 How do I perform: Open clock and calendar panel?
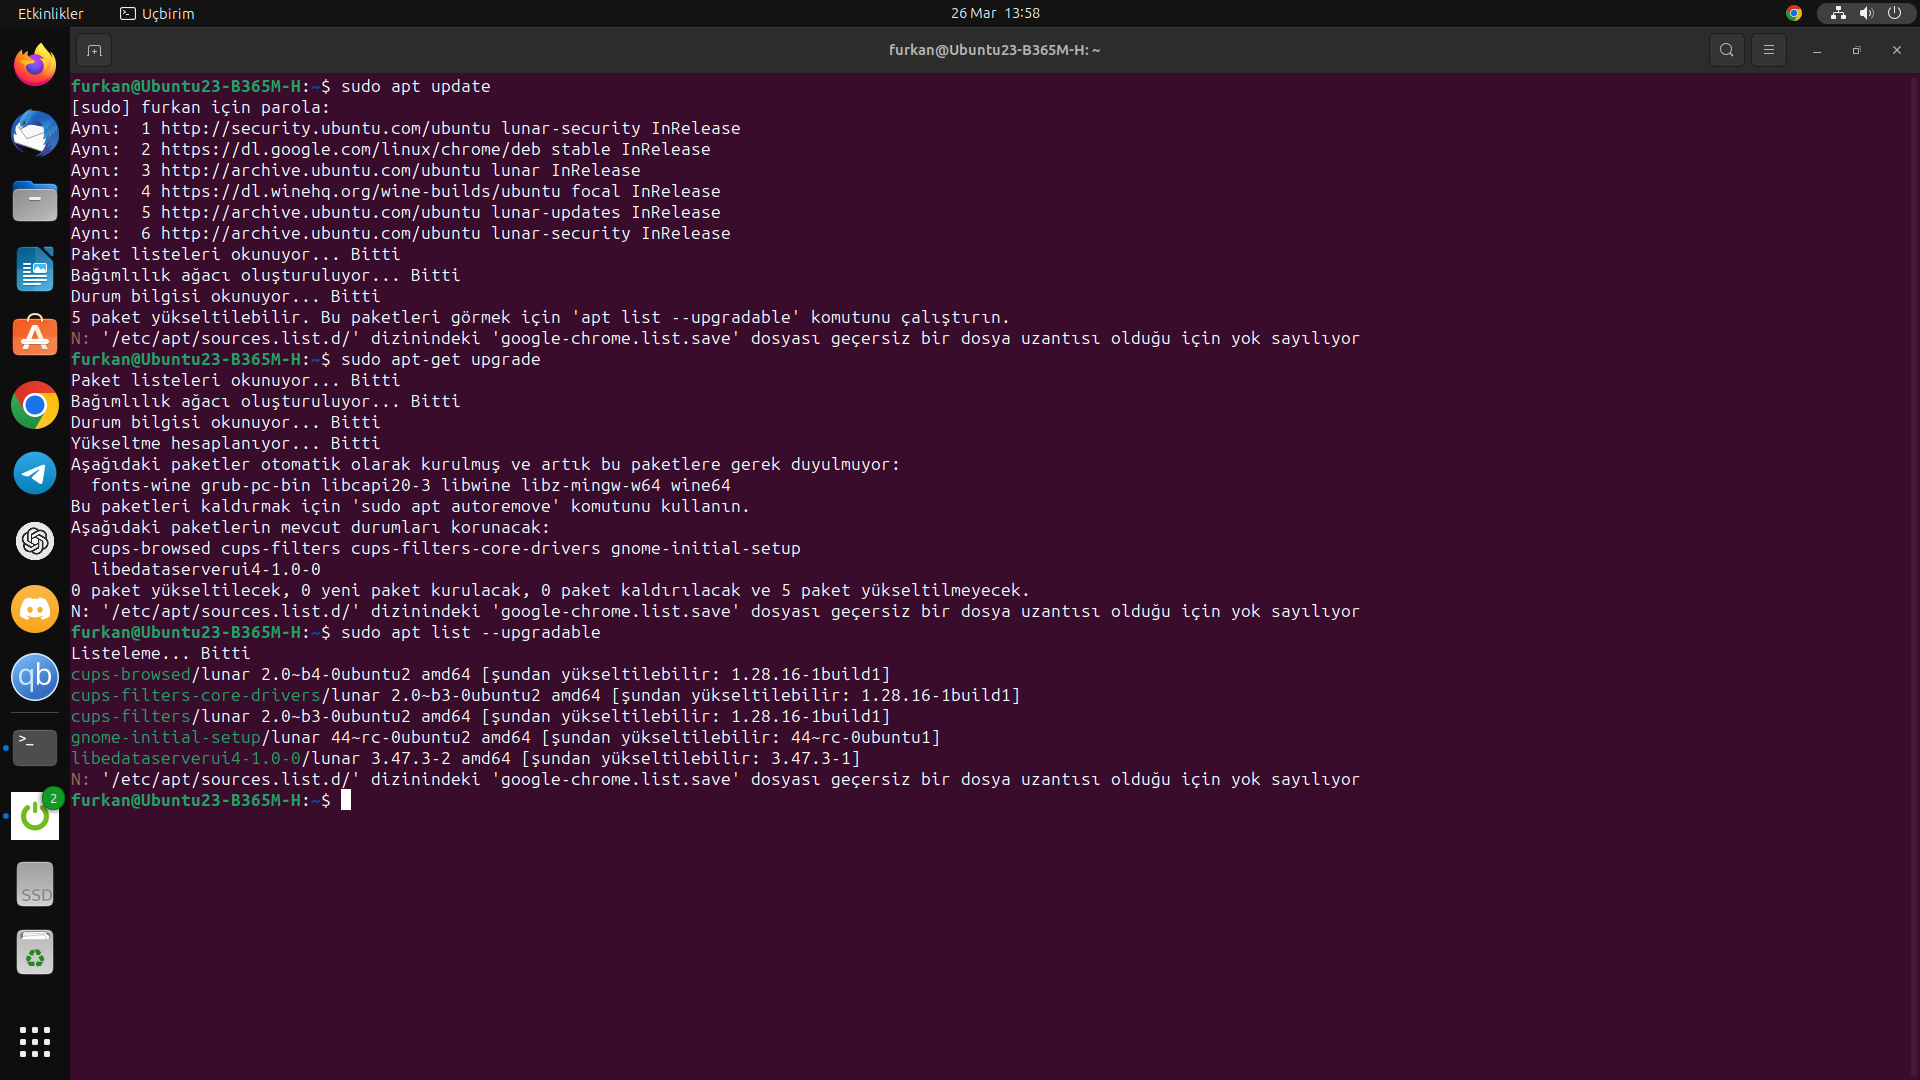pyautogui.click(x=994, y=13)
